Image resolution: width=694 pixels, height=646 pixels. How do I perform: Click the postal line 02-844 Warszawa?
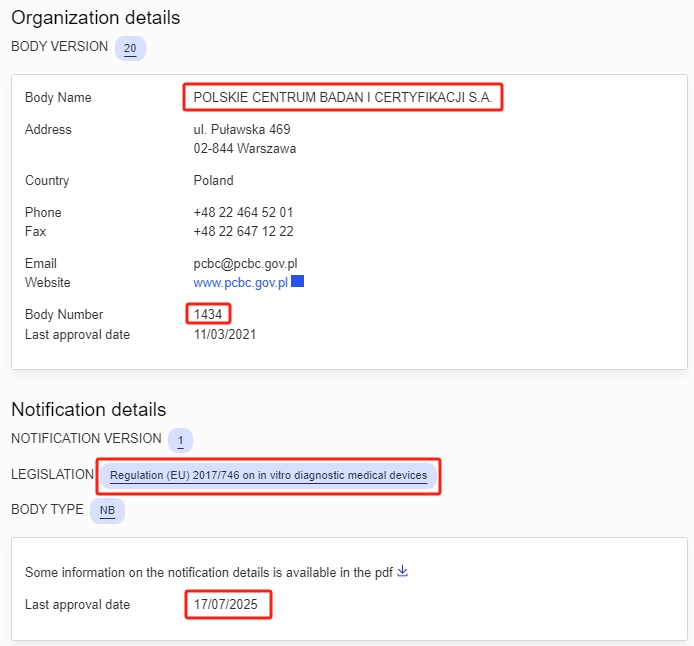point(245,148)
